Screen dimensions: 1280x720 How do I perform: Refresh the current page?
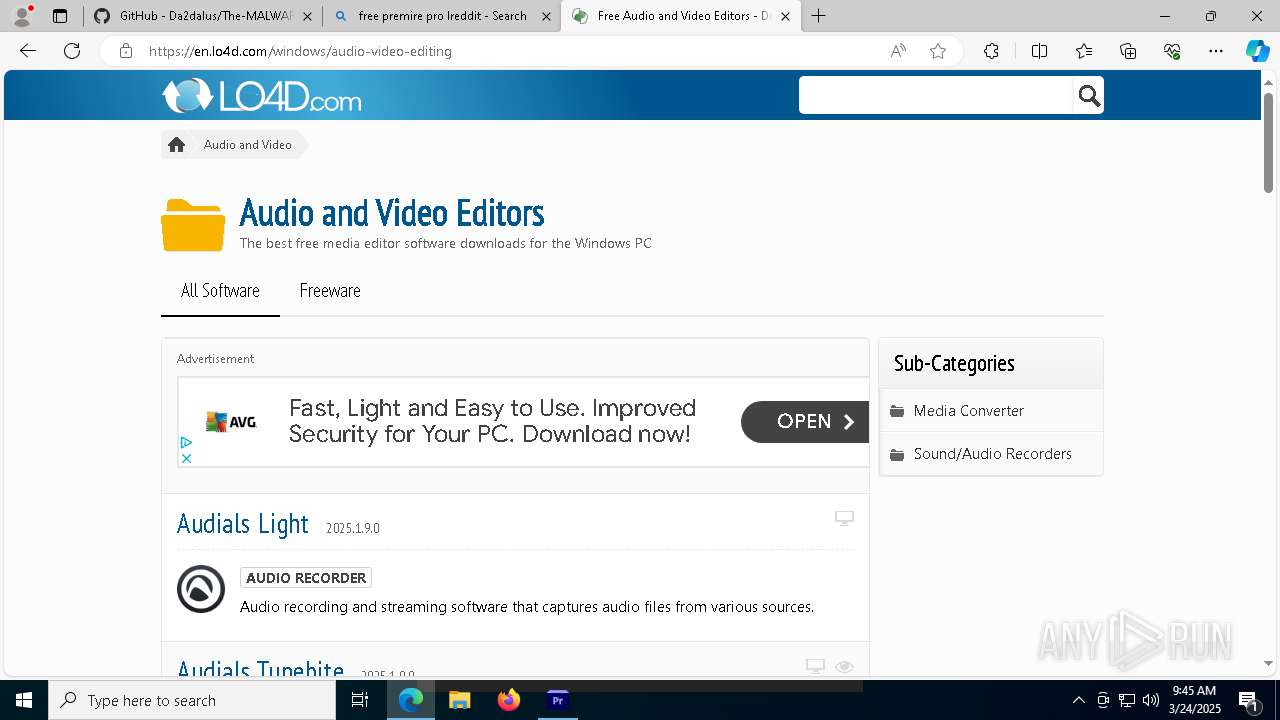72,51
